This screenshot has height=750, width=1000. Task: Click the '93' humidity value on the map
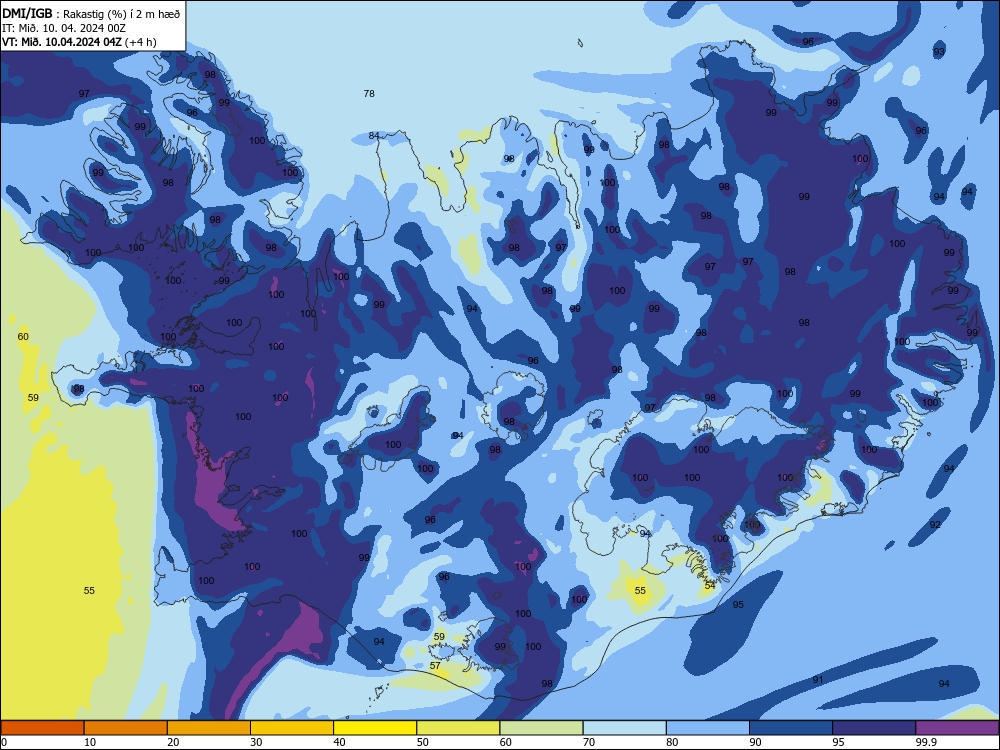click(x=939, y=52)
